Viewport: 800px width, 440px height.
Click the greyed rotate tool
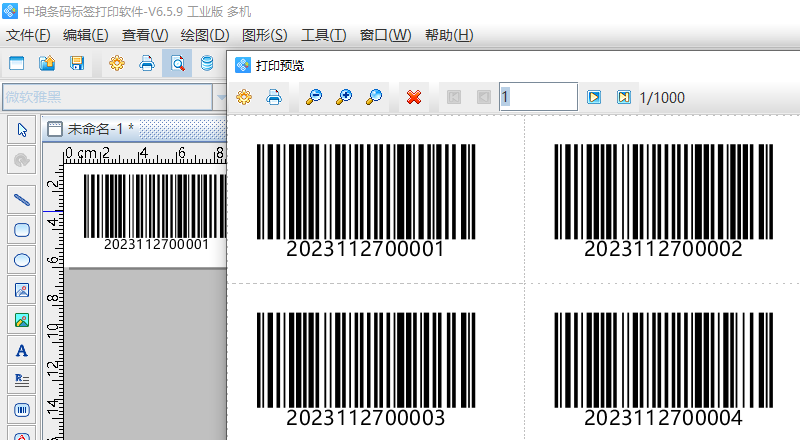point(21,160)
